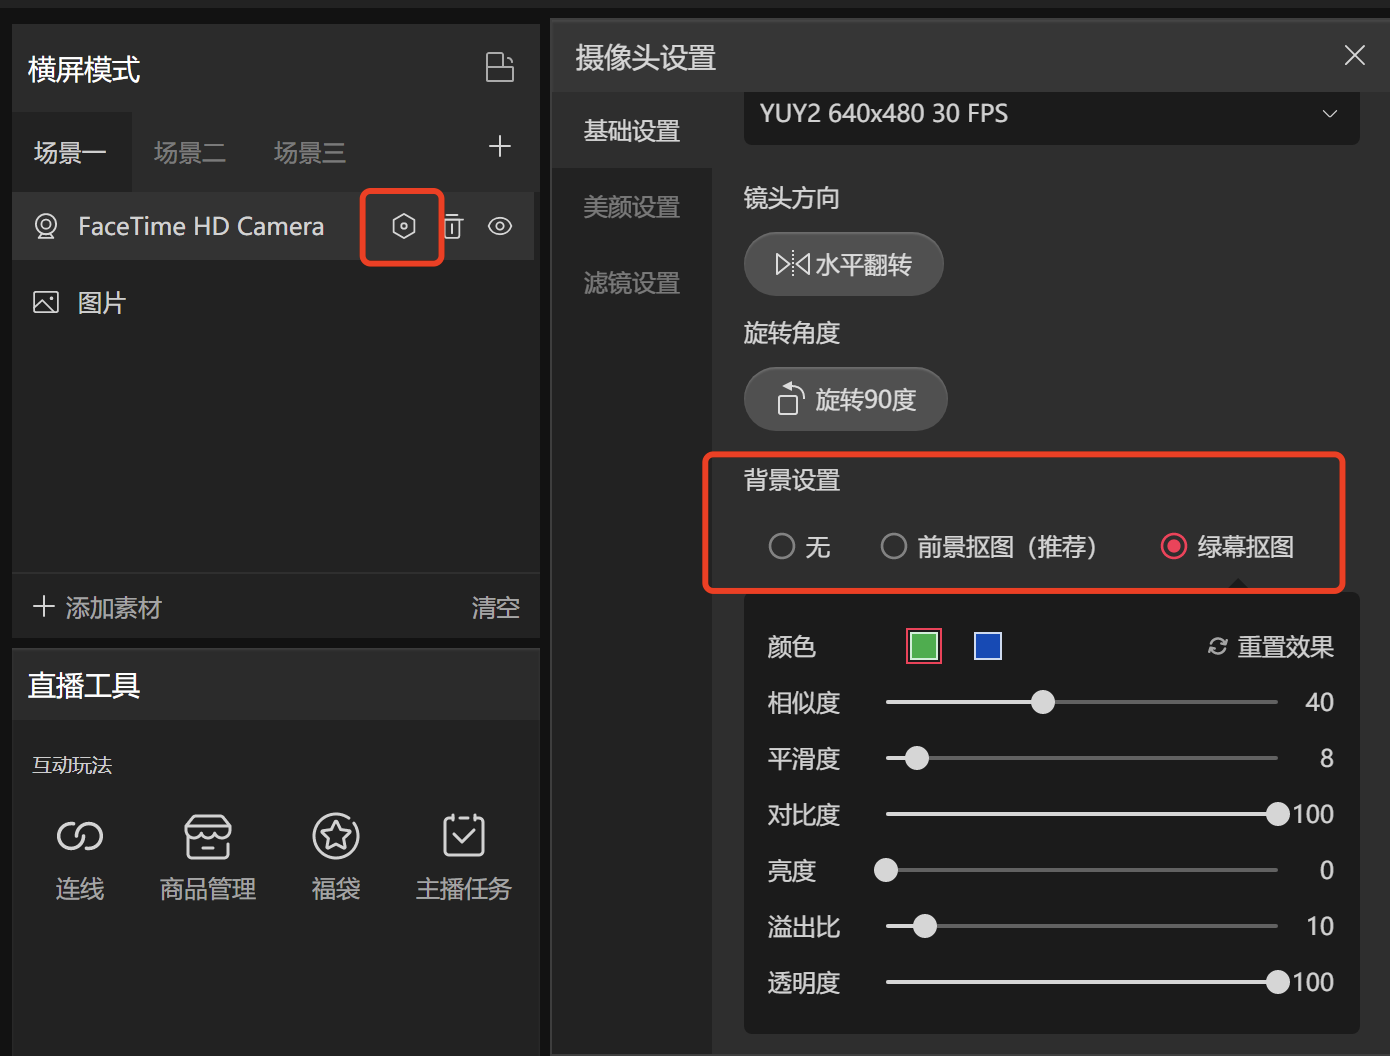This screenshot has height=1056, width=1390.
Task: Expand the YUY2 640x480 30 FPS dropdown
Action: (1050, 115)
